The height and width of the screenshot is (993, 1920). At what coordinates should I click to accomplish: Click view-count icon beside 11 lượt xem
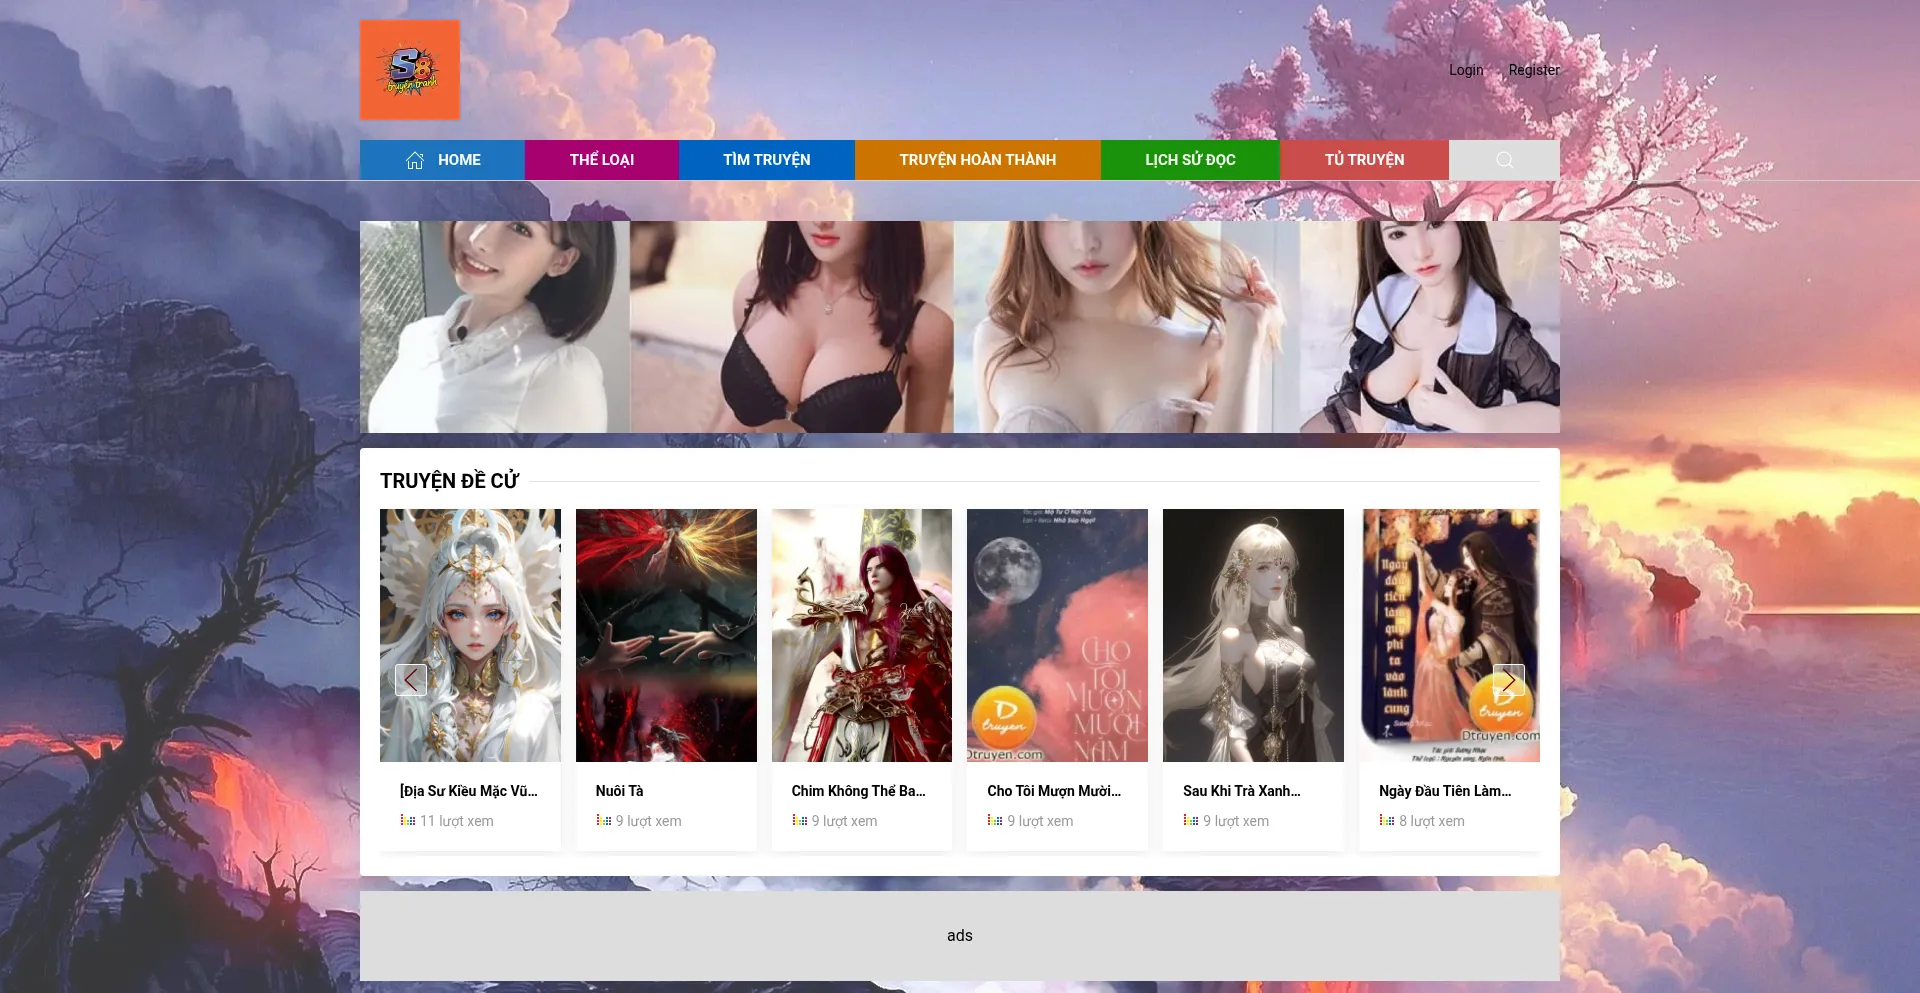coord(408,820)
